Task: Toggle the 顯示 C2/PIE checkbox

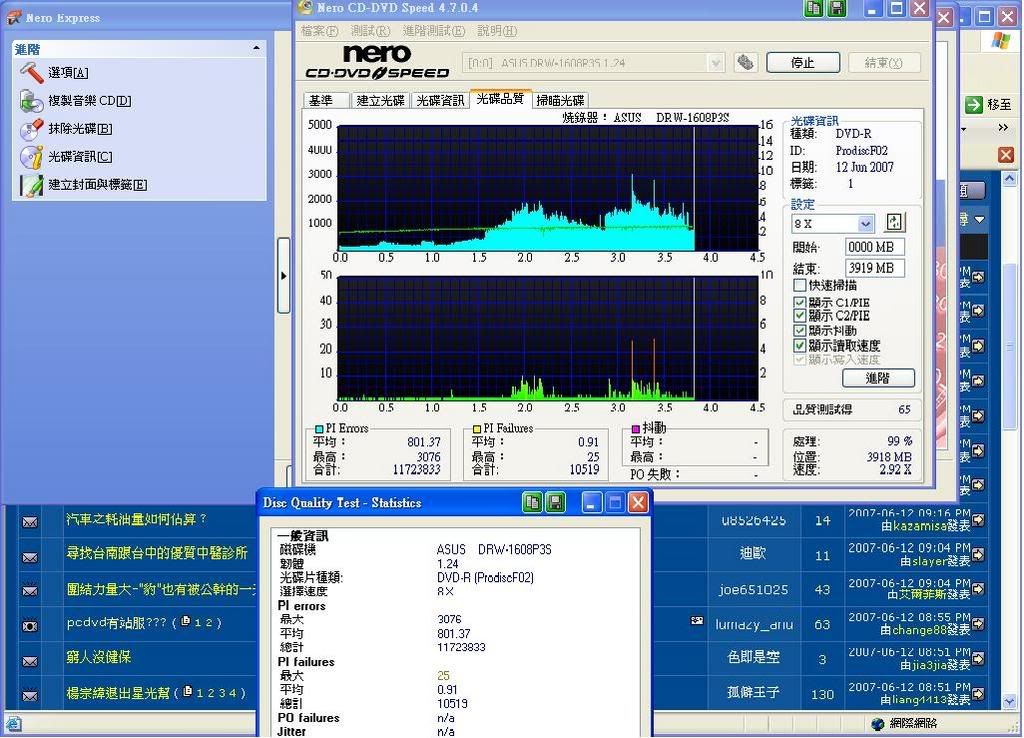Action: tap(799, 316)
